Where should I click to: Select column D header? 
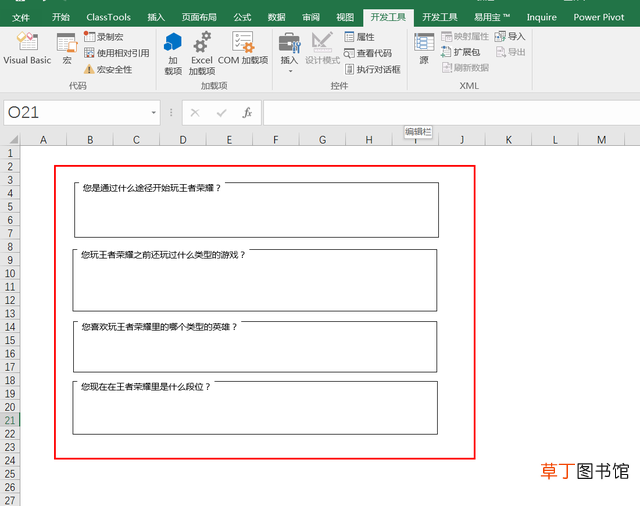point(183,140)
